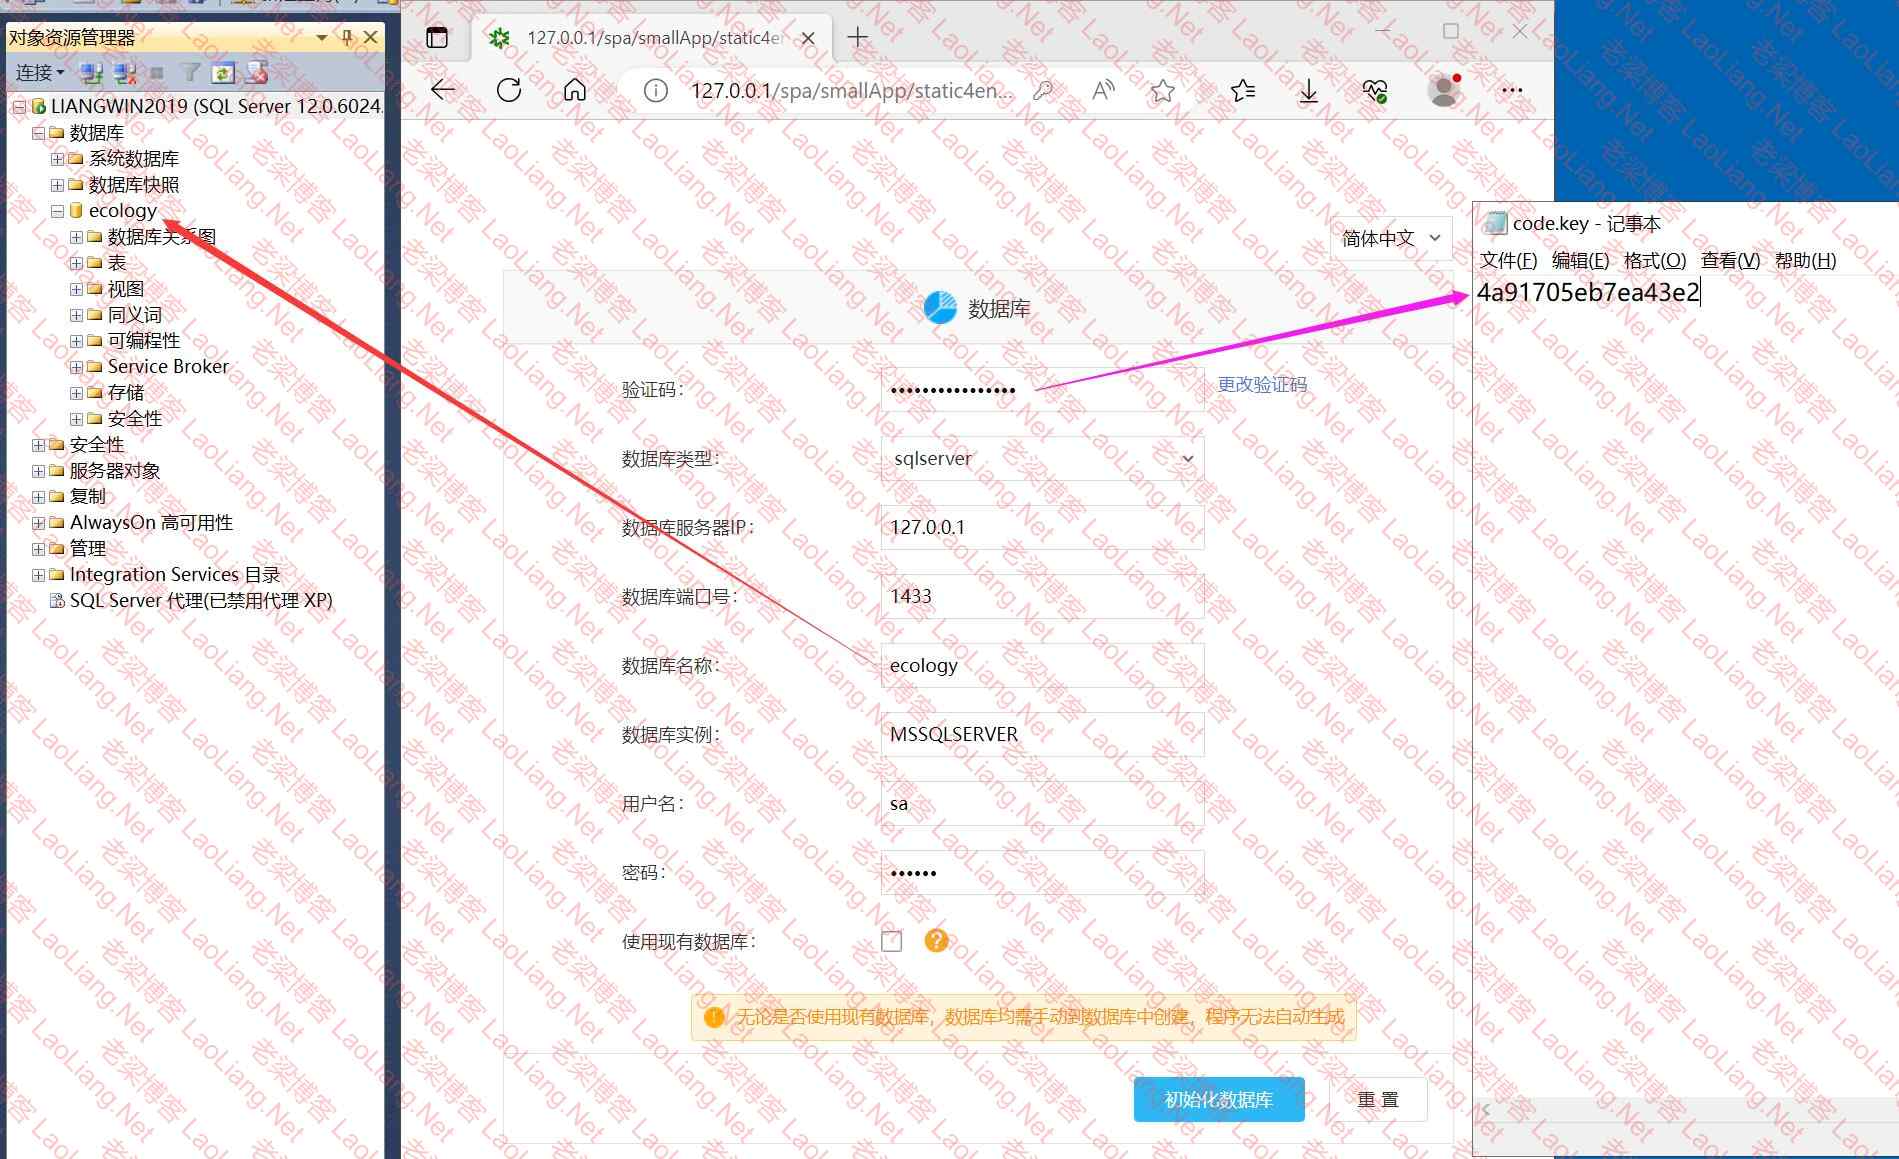
Task: Open the database type sqlserver dropdown
Action: point(1042,459)
